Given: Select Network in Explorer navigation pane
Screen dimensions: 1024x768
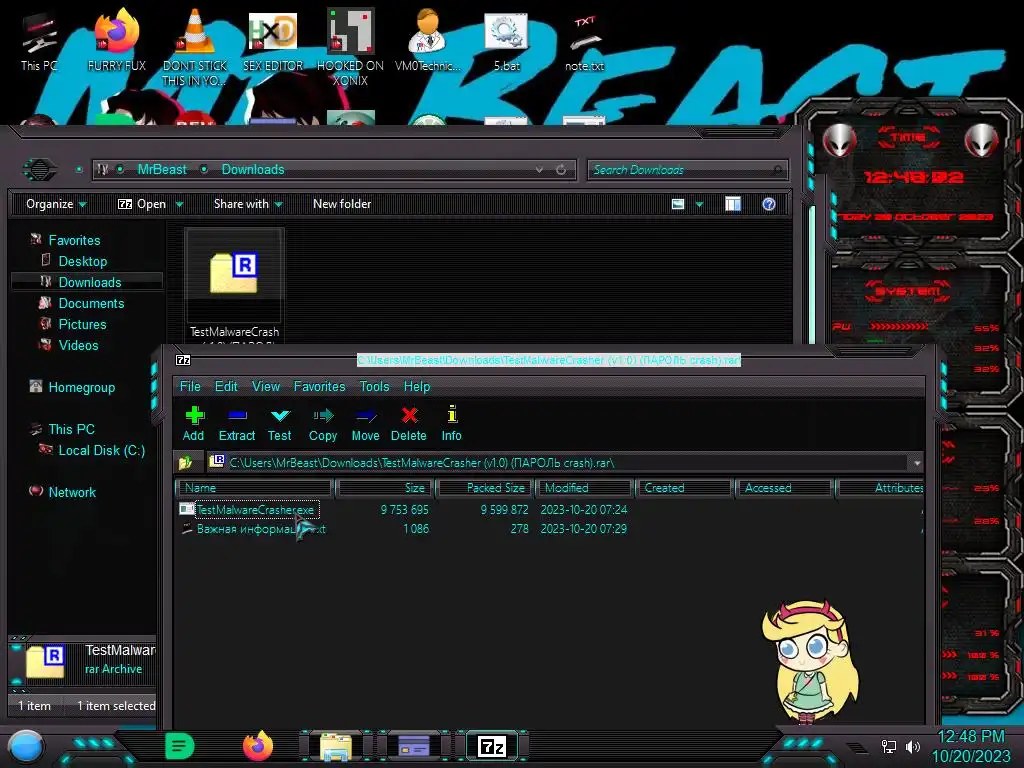Looking at the screenshot, I should click(72, 492).
